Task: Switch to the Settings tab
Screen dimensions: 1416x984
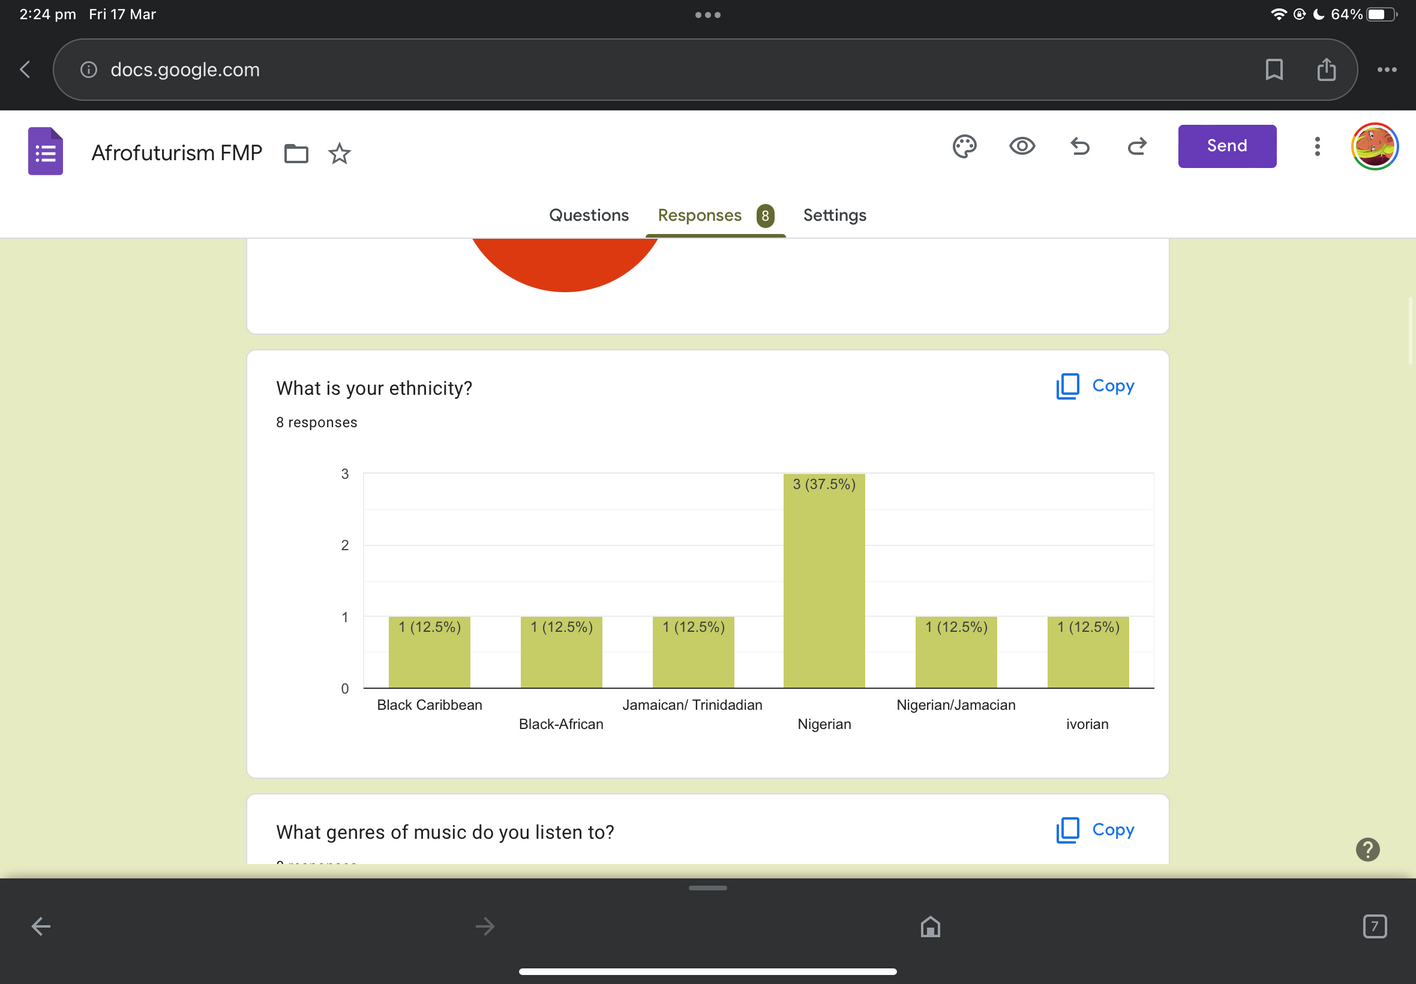Action: coord(834,215)
